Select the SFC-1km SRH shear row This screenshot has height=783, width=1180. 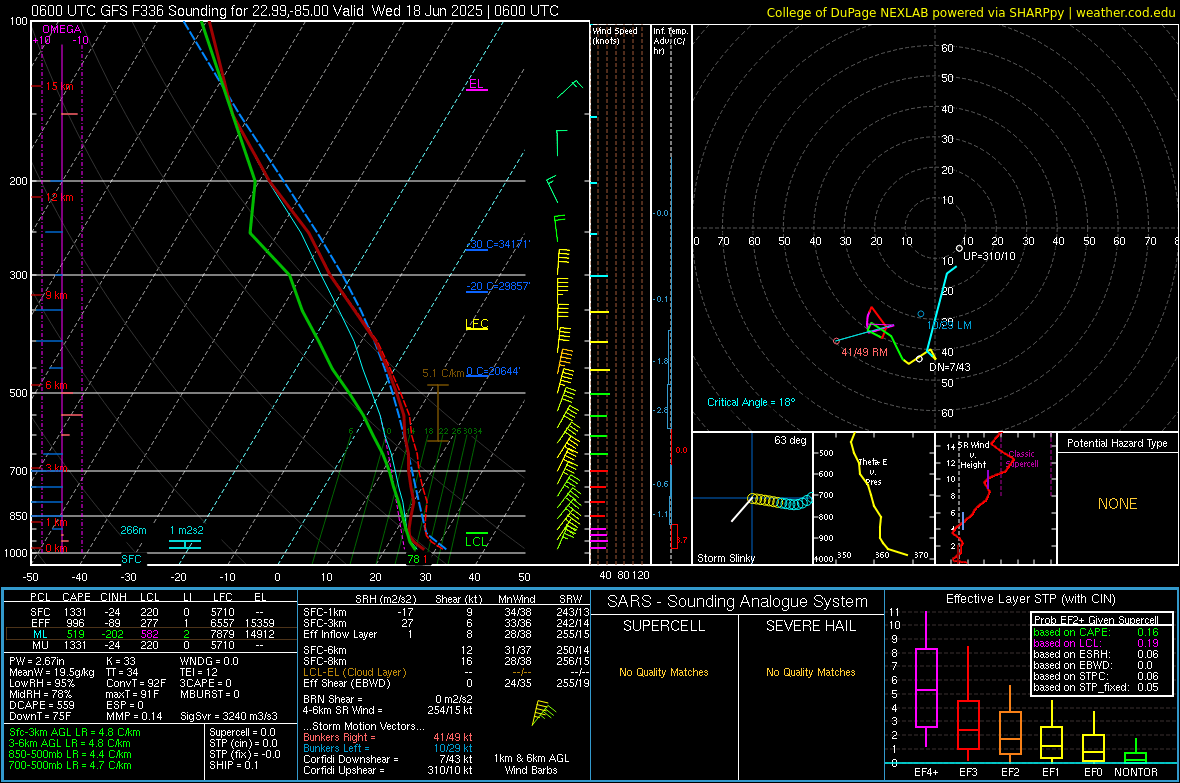446,612
